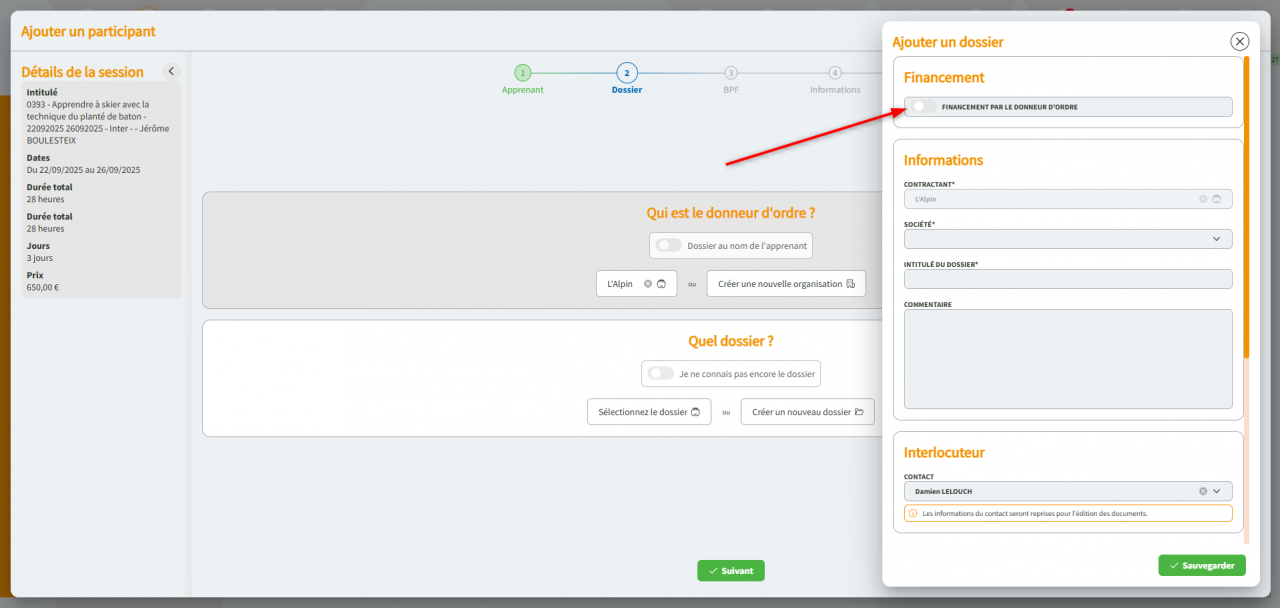The image size is (1280, 608).
Task: Open the BPF step
Action: [731, 74]
